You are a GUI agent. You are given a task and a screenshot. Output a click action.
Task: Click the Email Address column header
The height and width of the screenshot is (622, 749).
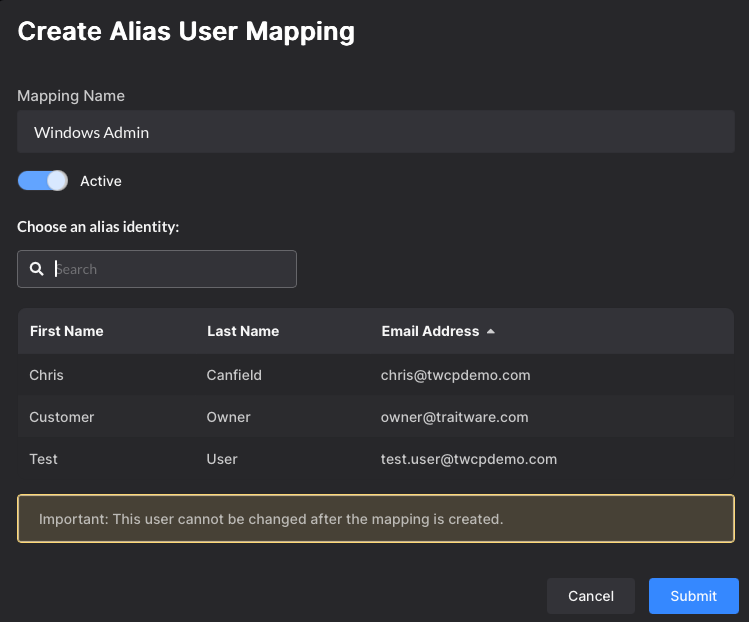(x=430, y=331)
